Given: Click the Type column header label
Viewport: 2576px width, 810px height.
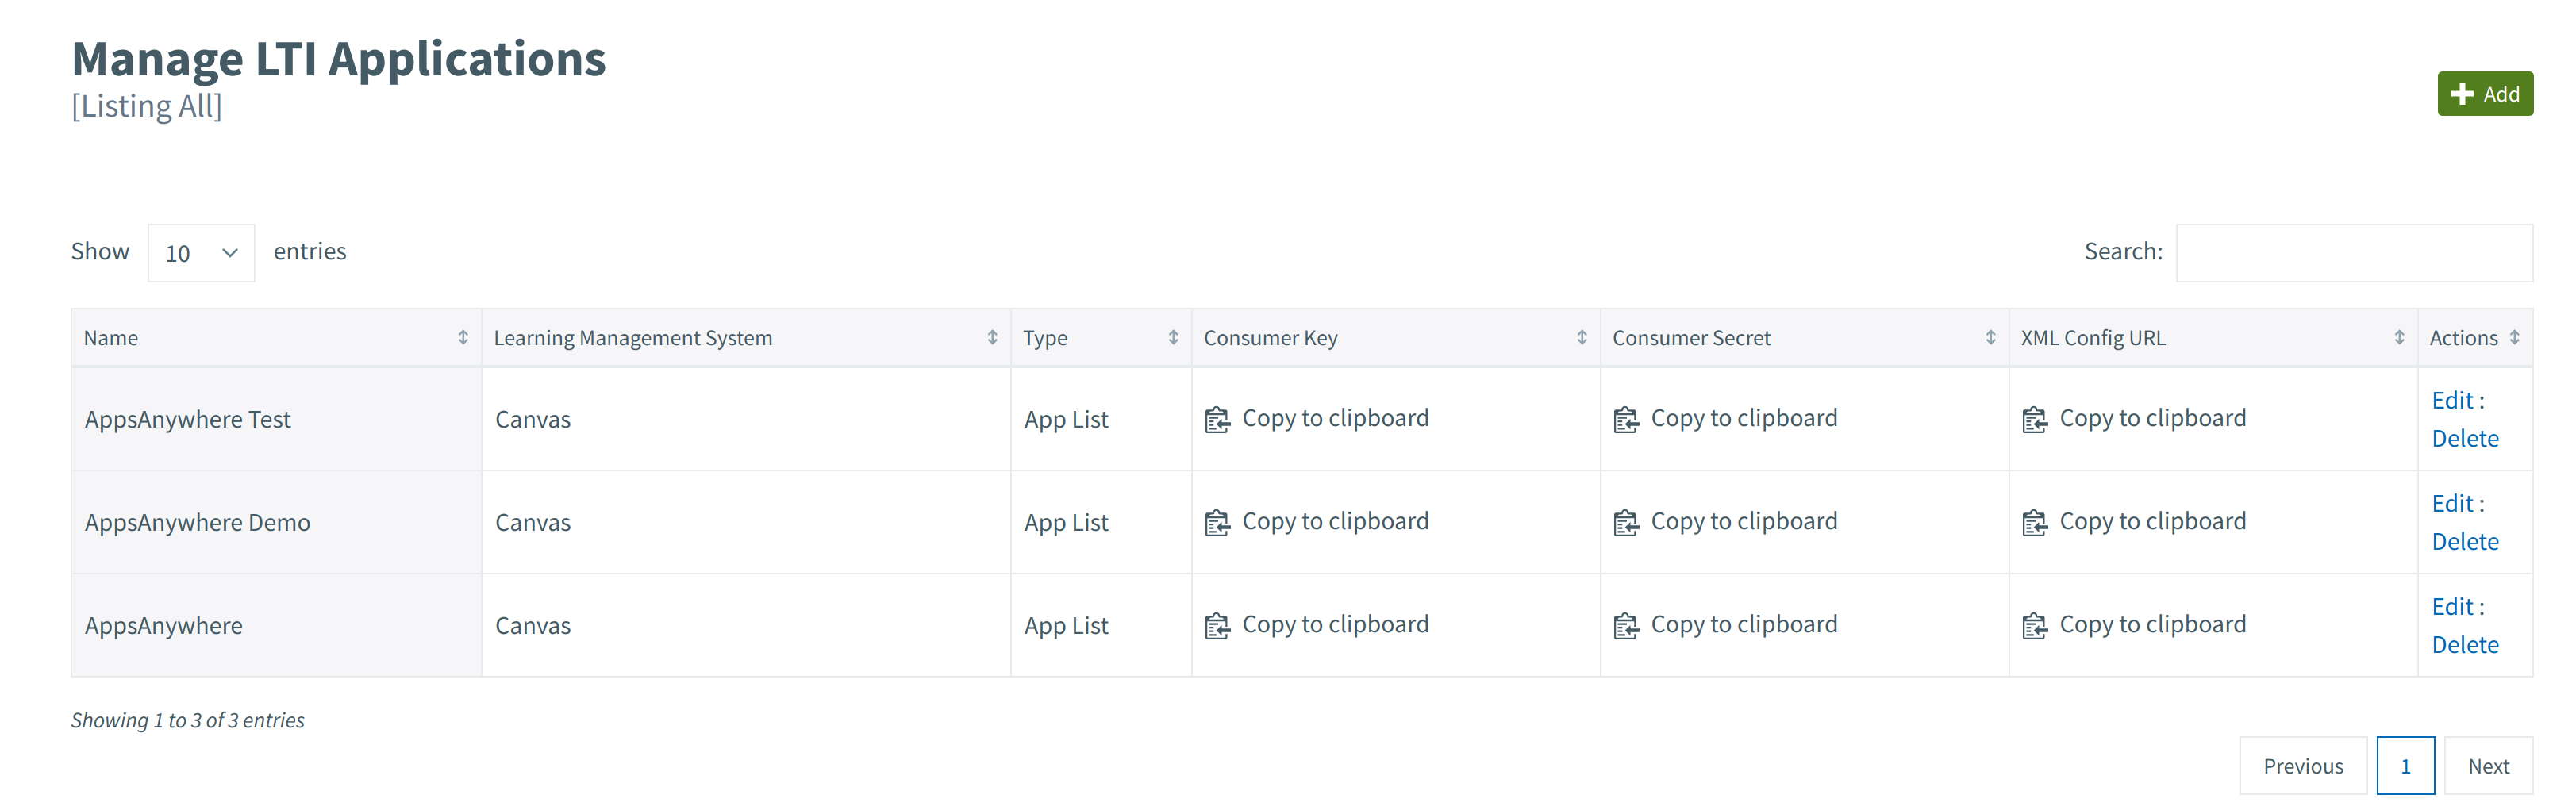Looking at the screenshot, I should 1045,338.
